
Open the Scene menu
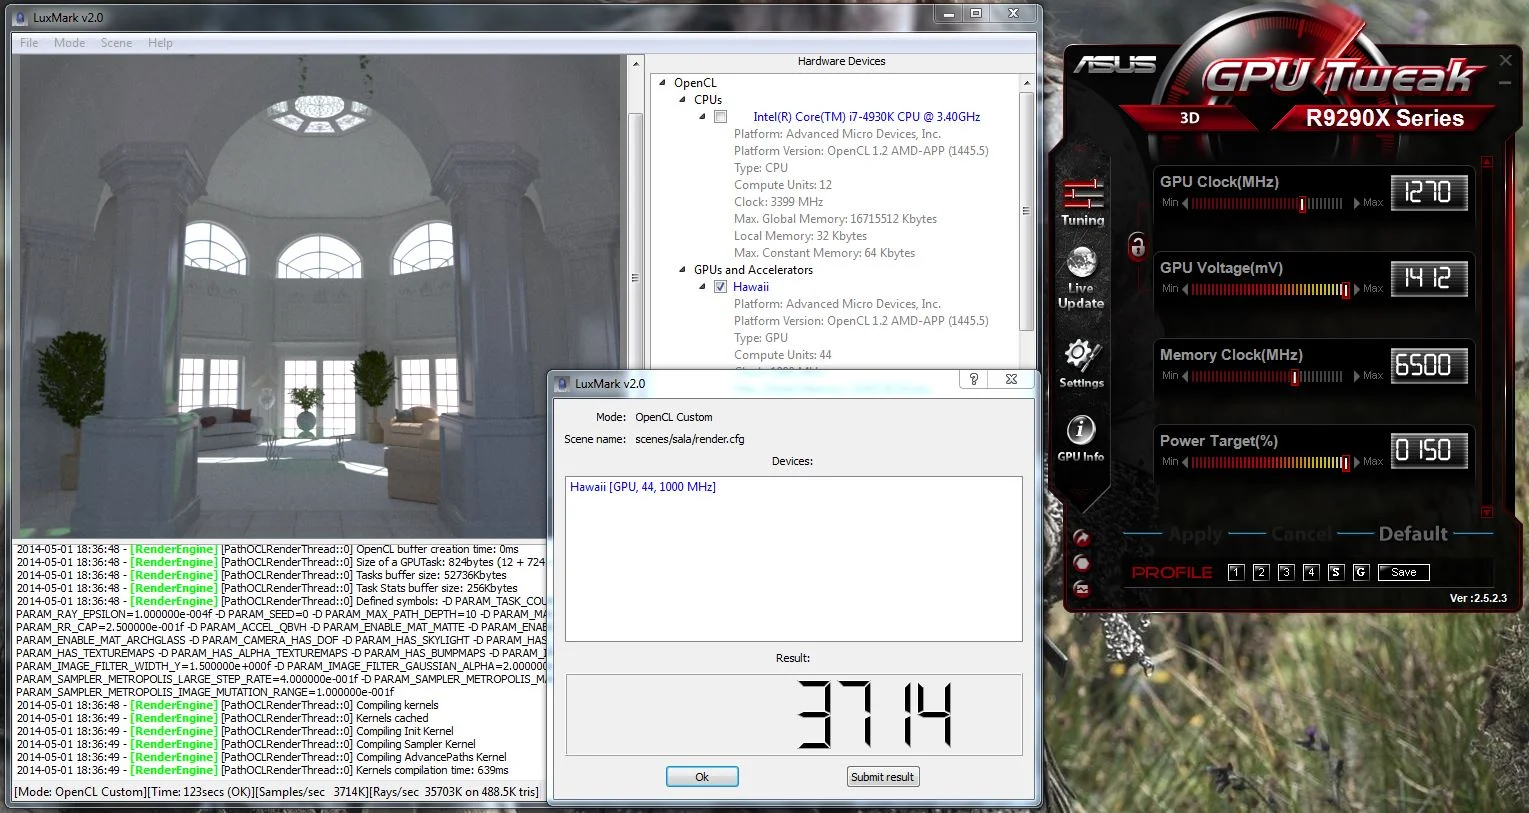tap(116, 43)
